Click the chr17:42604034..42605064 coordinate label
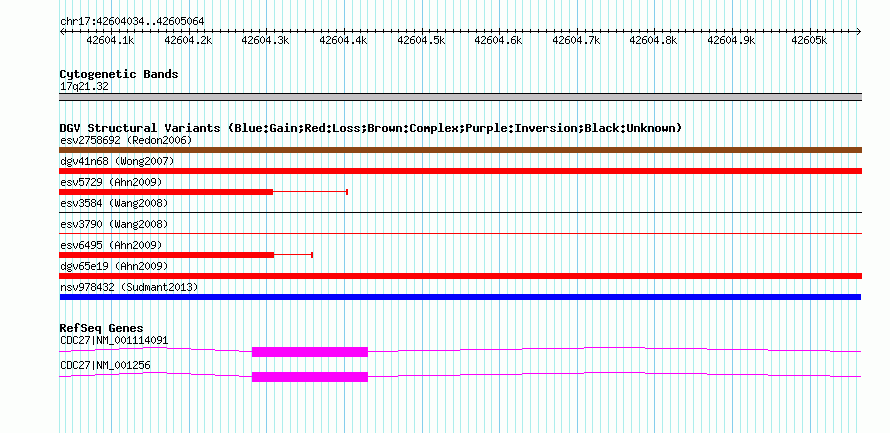Image resolution: width=890 pixels, height=433 pixels. click(132, 22)
